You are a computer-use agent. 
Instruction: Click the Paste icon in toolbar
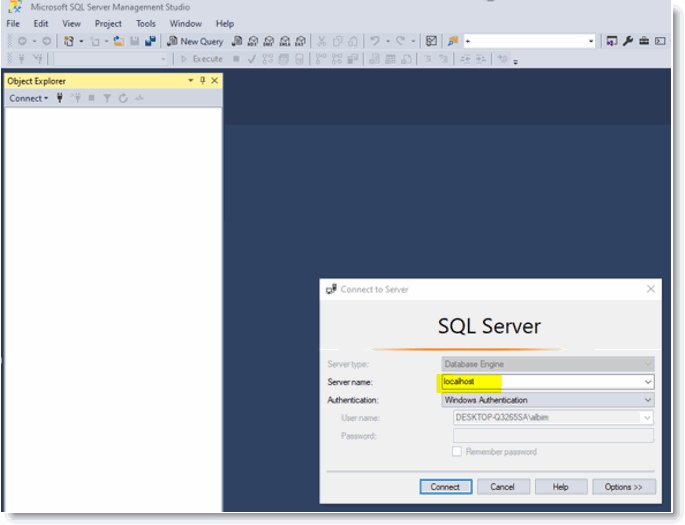click(353, 41)
